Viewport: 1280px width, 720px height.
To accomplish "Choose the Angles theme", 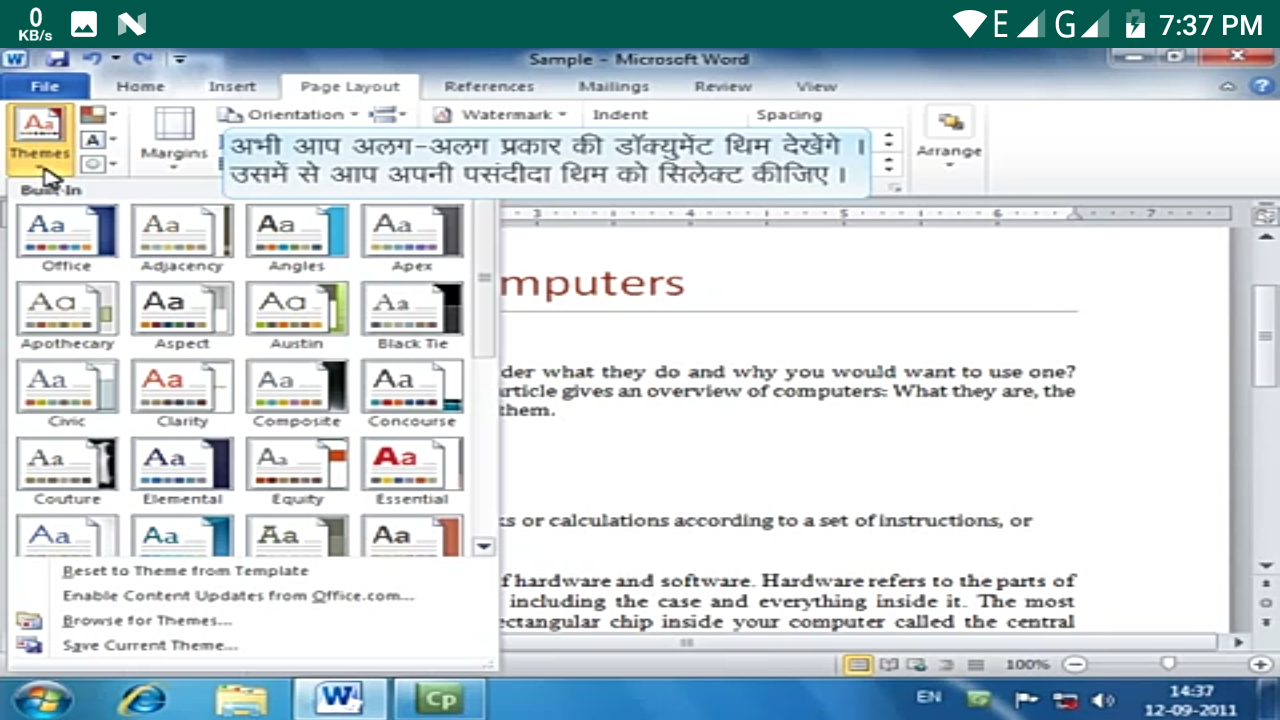I will tap(297, 238).
